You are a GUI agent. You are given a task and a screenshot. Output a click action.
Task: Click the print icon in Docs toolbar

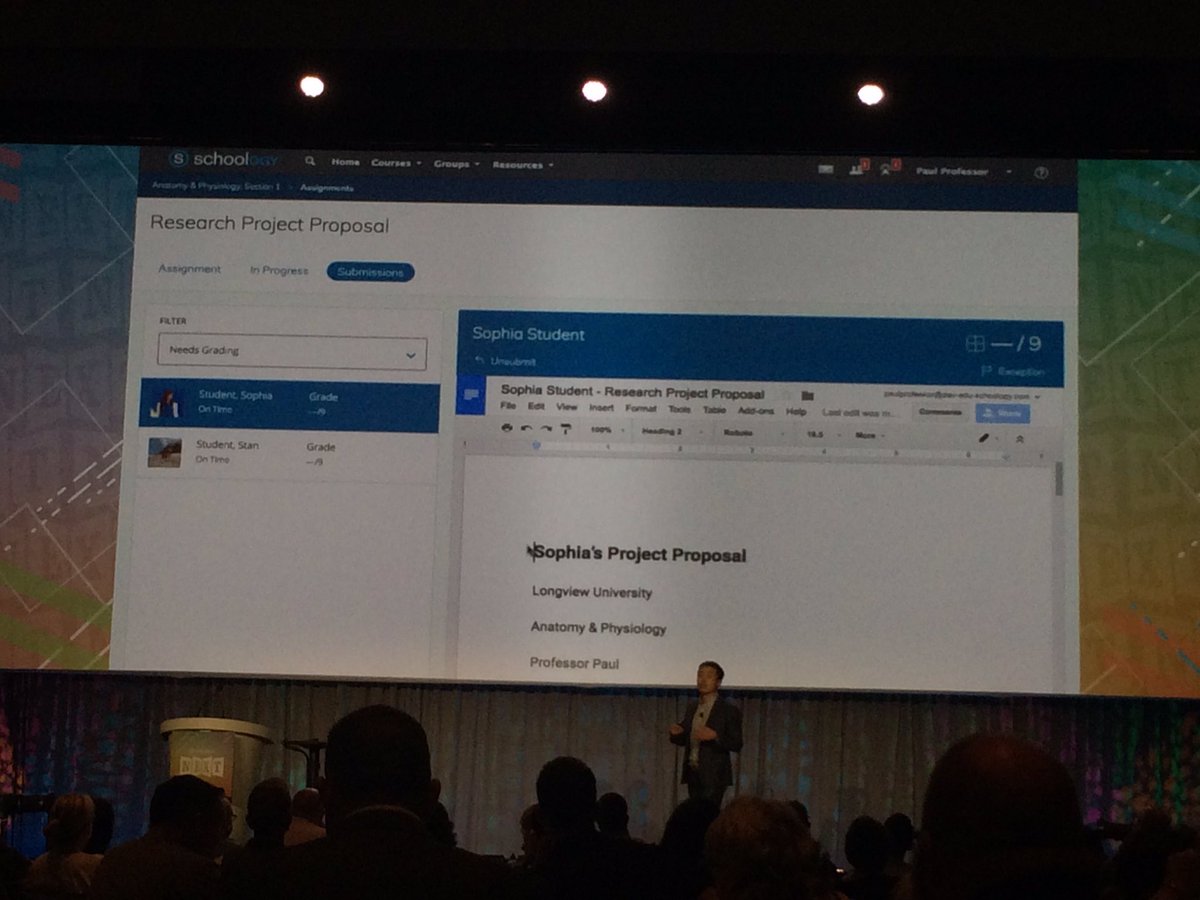506,428
